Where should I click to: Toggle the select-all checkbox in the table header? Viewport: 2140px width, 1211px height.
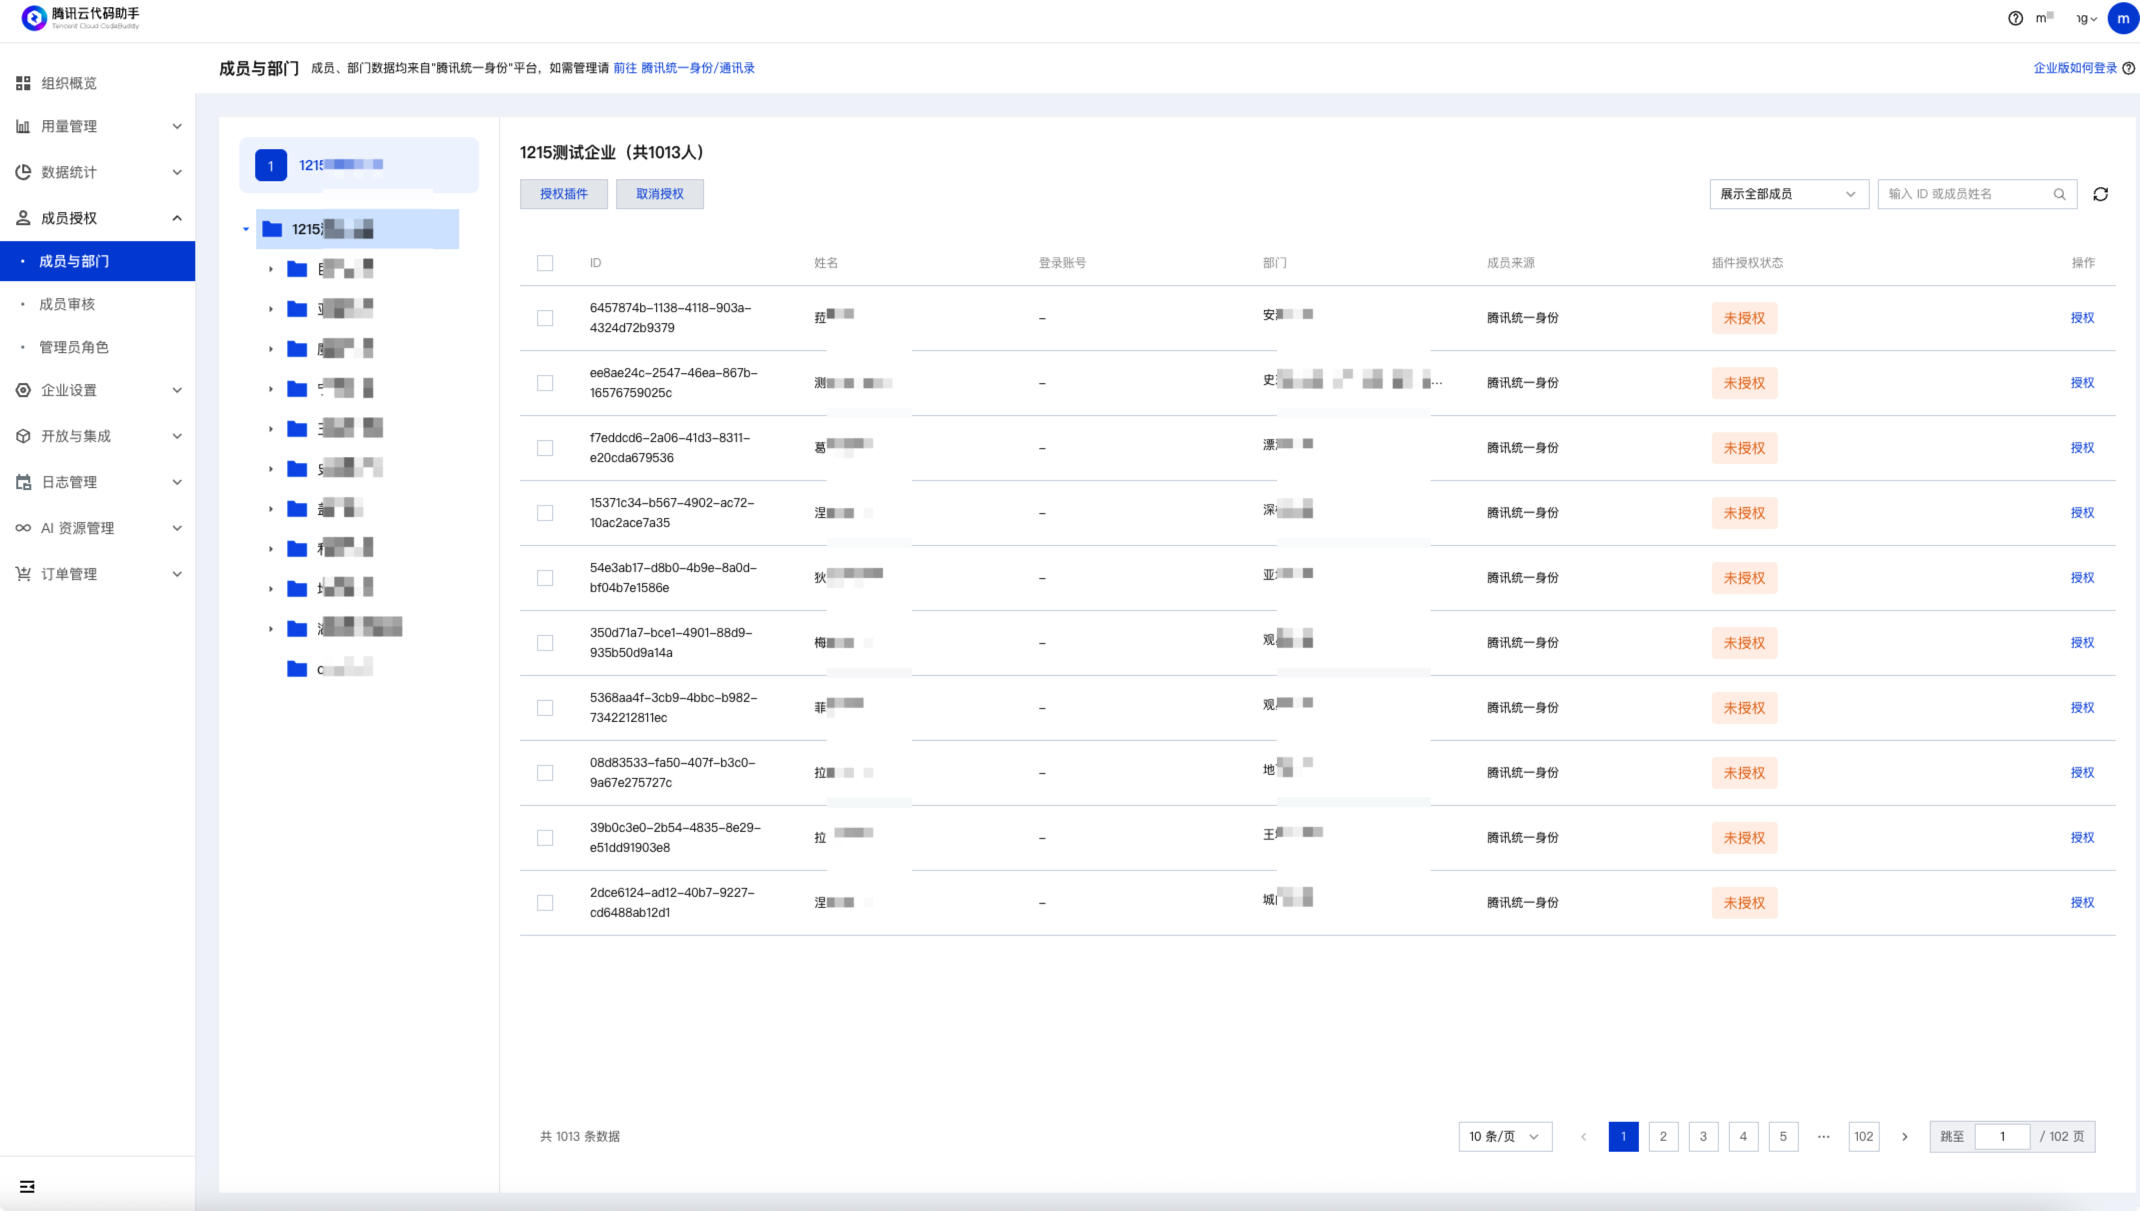(545, 263)
